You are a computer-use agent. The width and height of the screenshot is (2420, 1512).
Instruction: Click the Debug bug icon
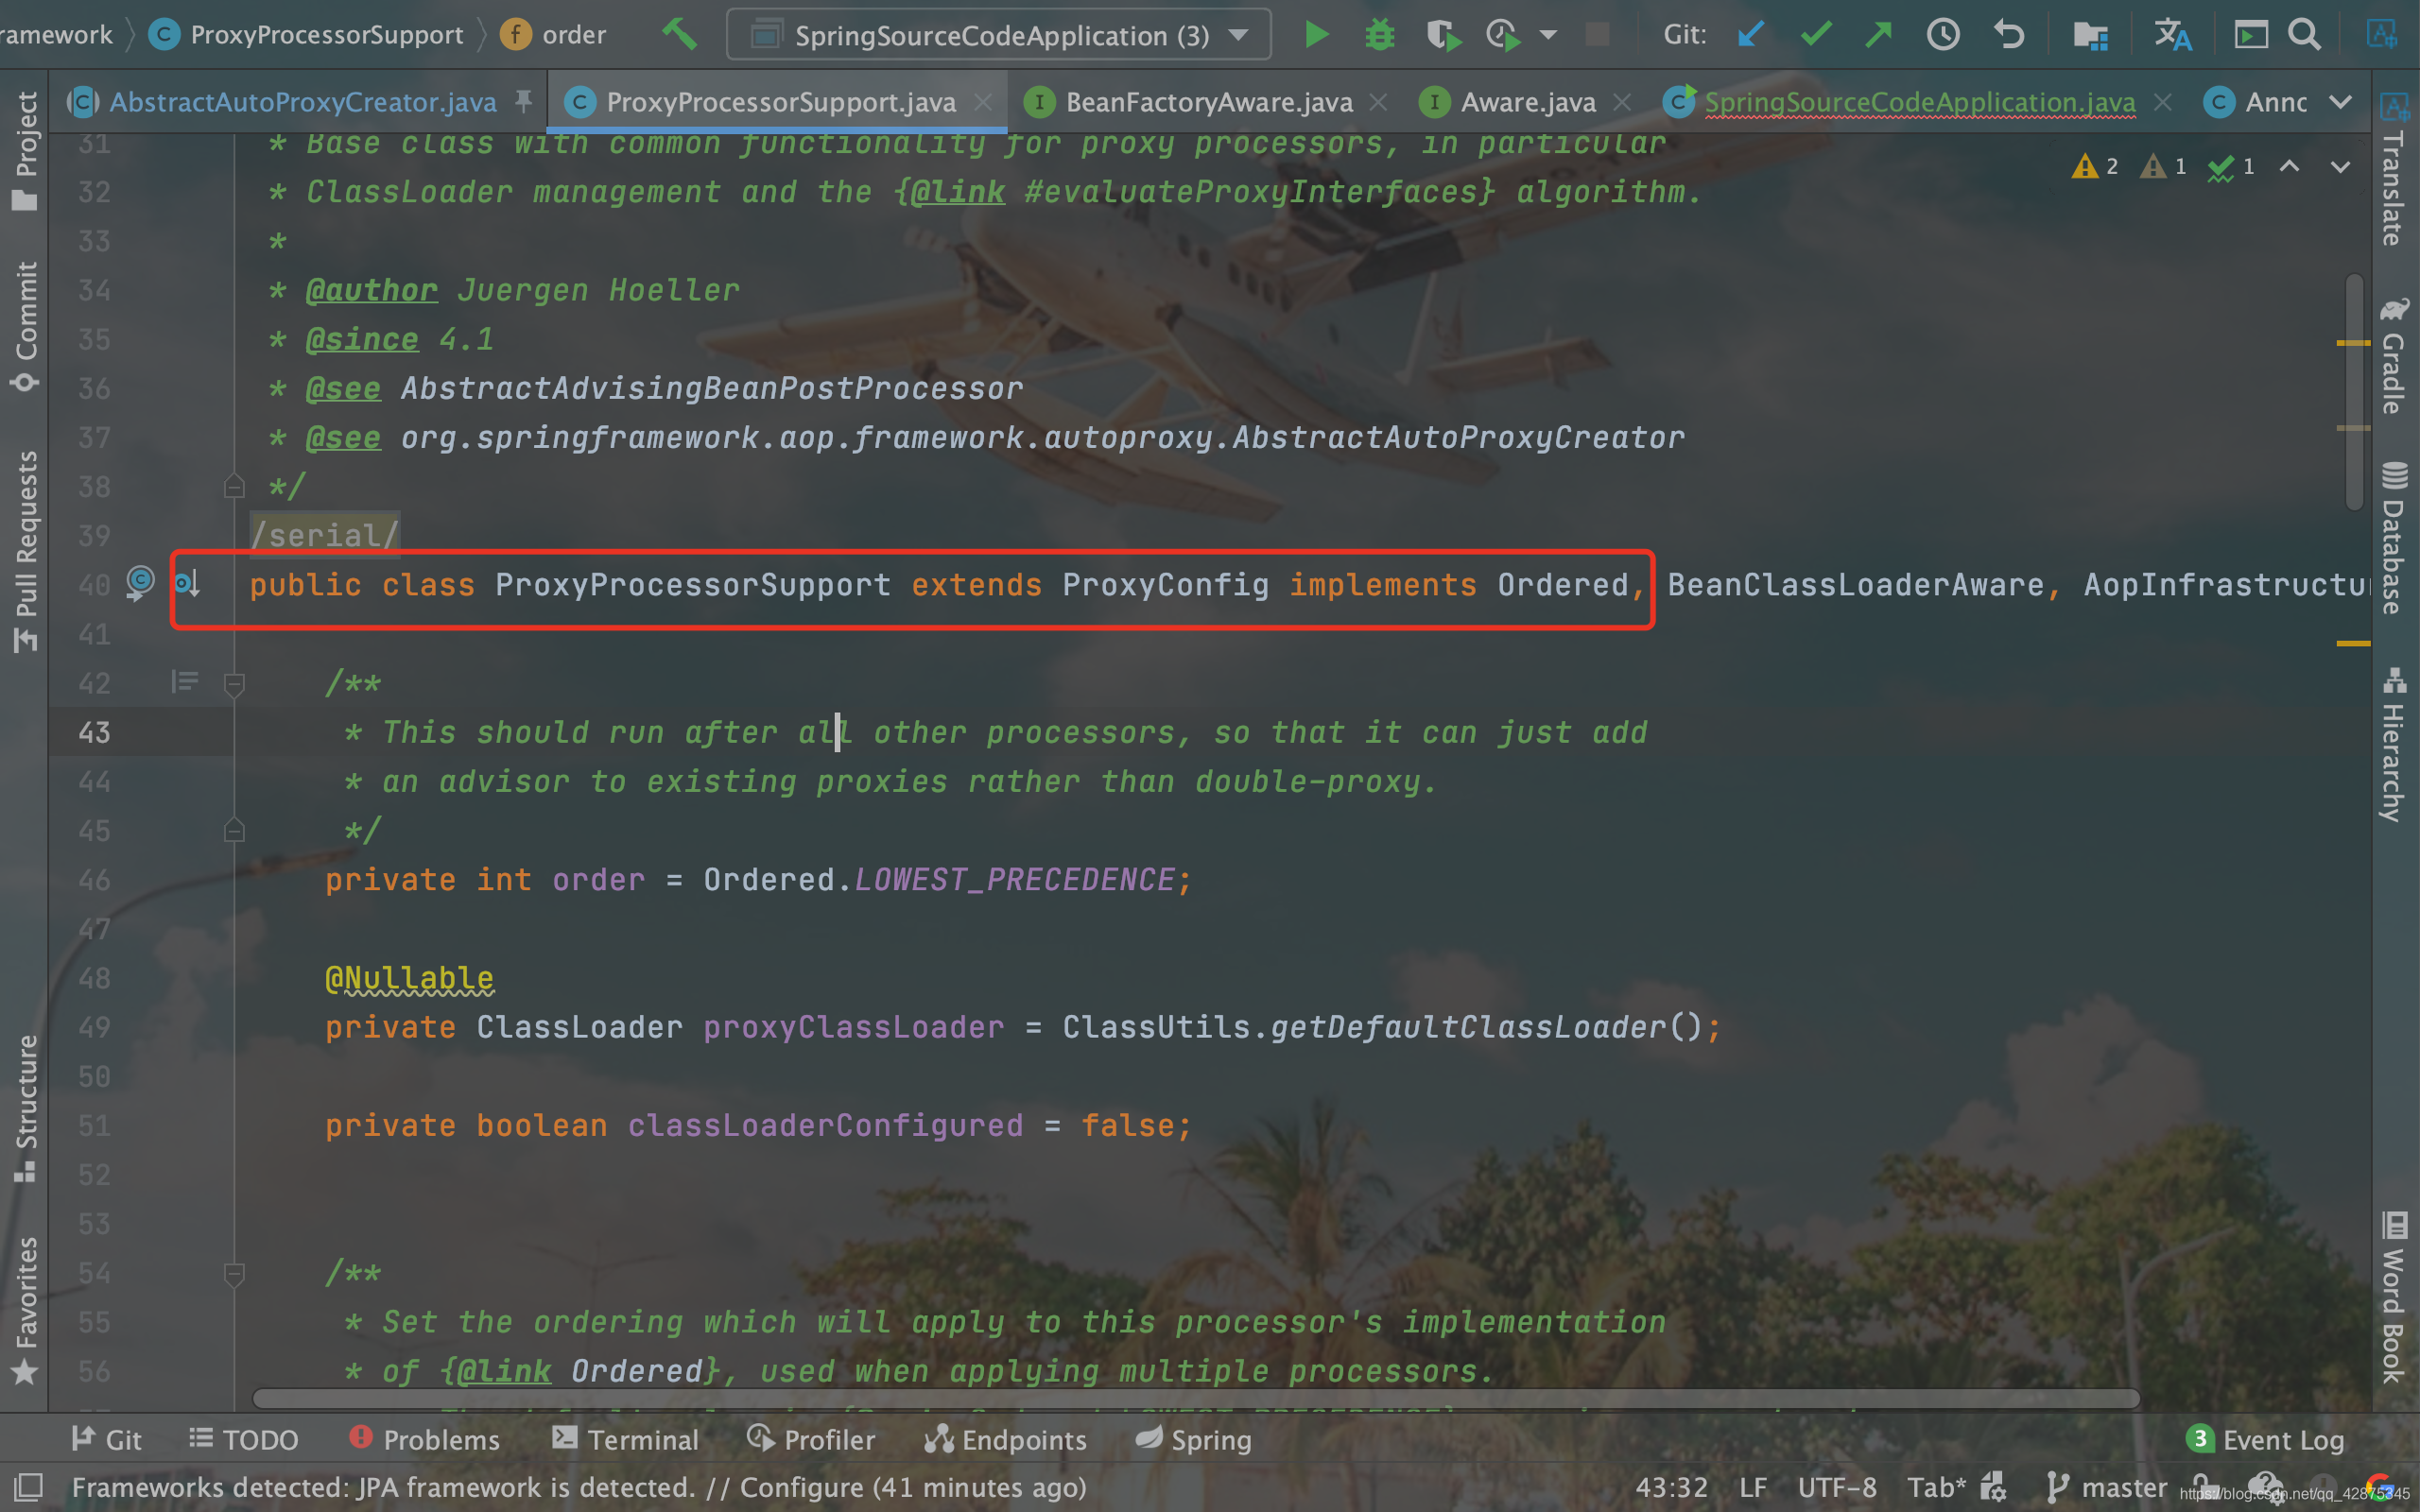[1380, 35]
